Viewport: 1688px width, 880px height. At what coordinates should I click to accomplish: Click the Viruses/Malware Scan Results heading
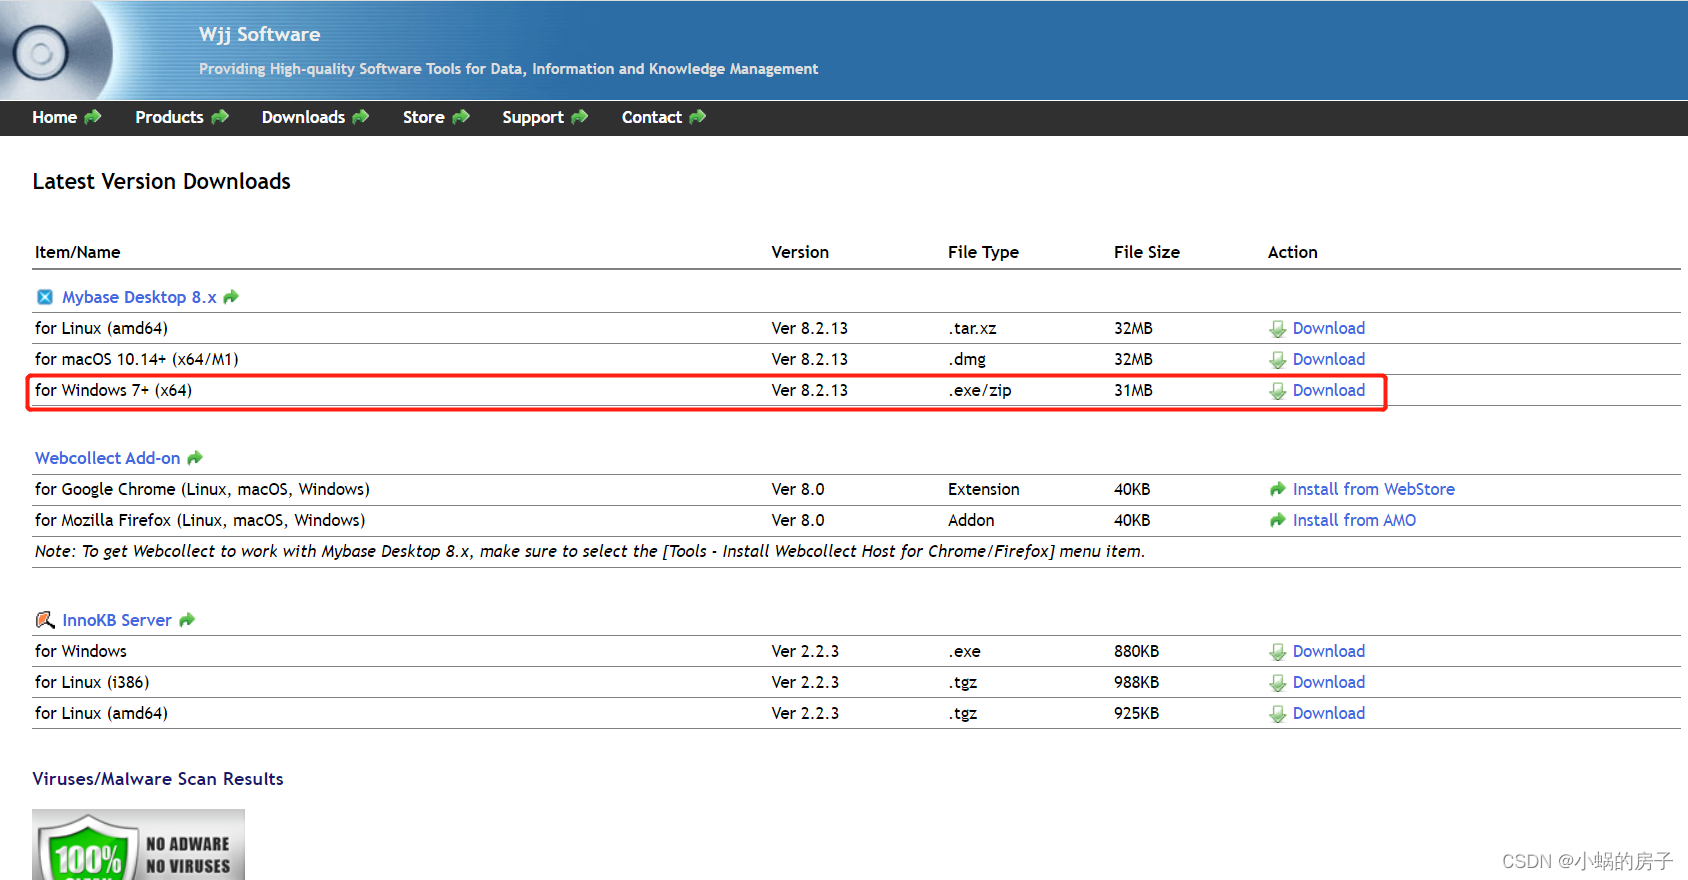[158, 779]
